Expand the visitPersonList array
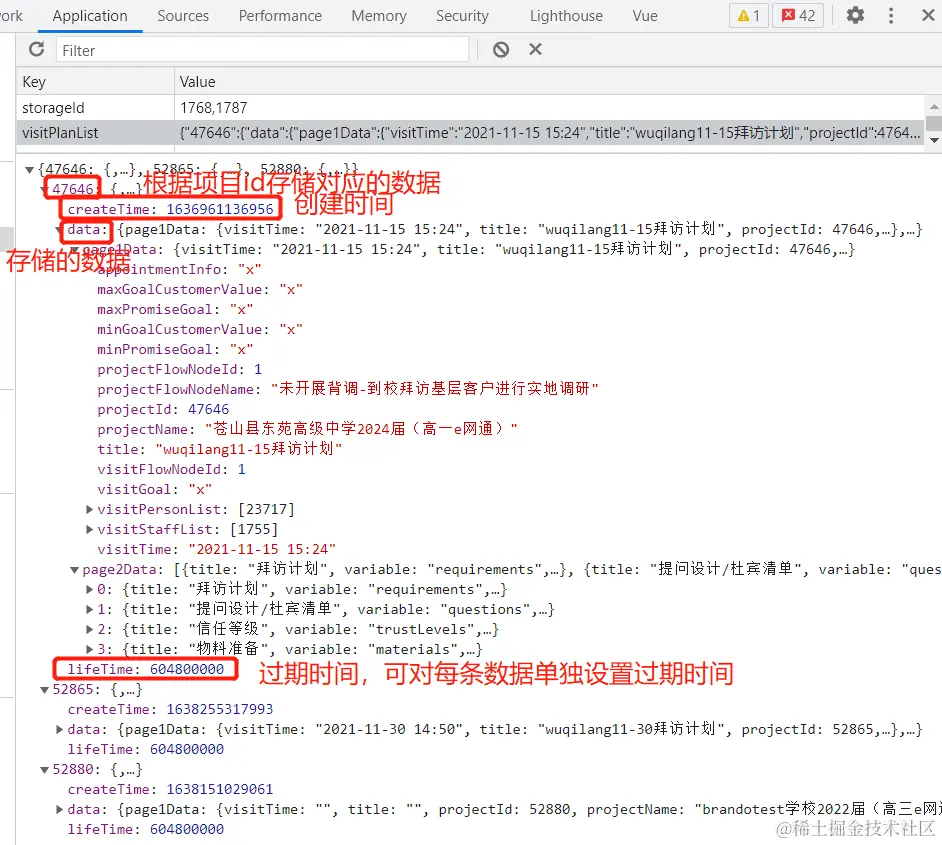 tap(89, 509)
